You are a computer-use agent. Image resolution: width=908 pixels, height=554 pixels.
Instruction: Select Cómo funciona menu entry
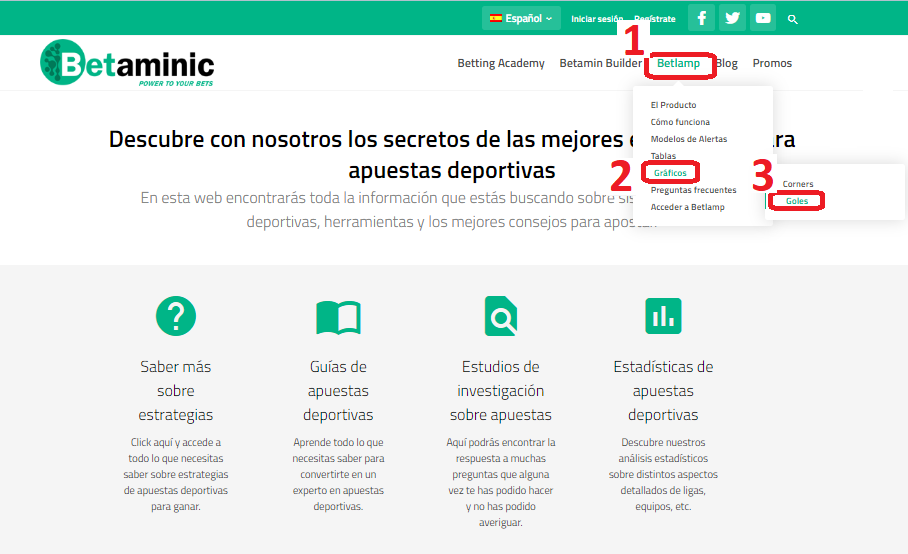(680, 122)
